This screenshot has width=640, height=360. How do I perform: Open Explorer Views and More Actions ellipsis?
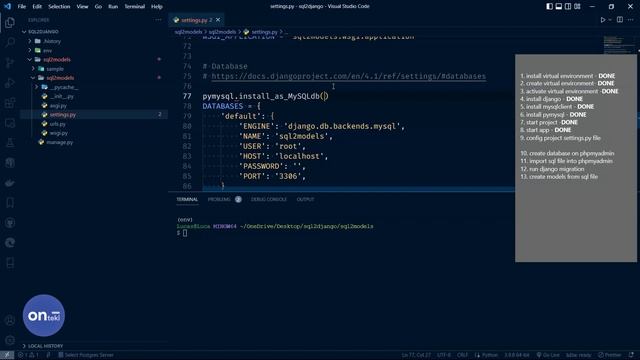(158, 20)
